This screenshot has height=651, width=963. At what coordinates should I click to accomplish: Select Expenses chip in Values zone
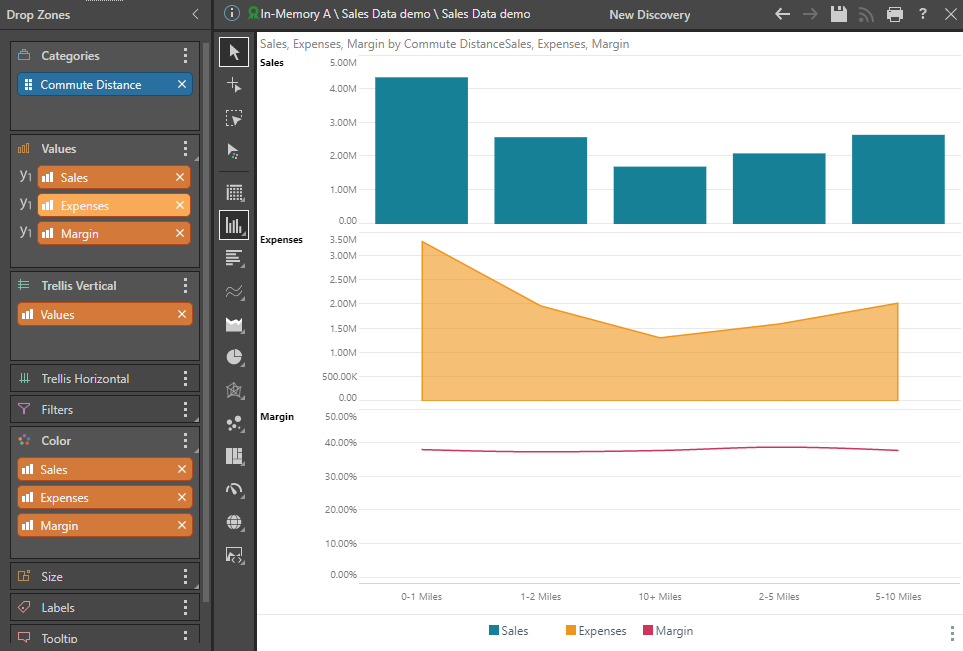coord(105,206)
